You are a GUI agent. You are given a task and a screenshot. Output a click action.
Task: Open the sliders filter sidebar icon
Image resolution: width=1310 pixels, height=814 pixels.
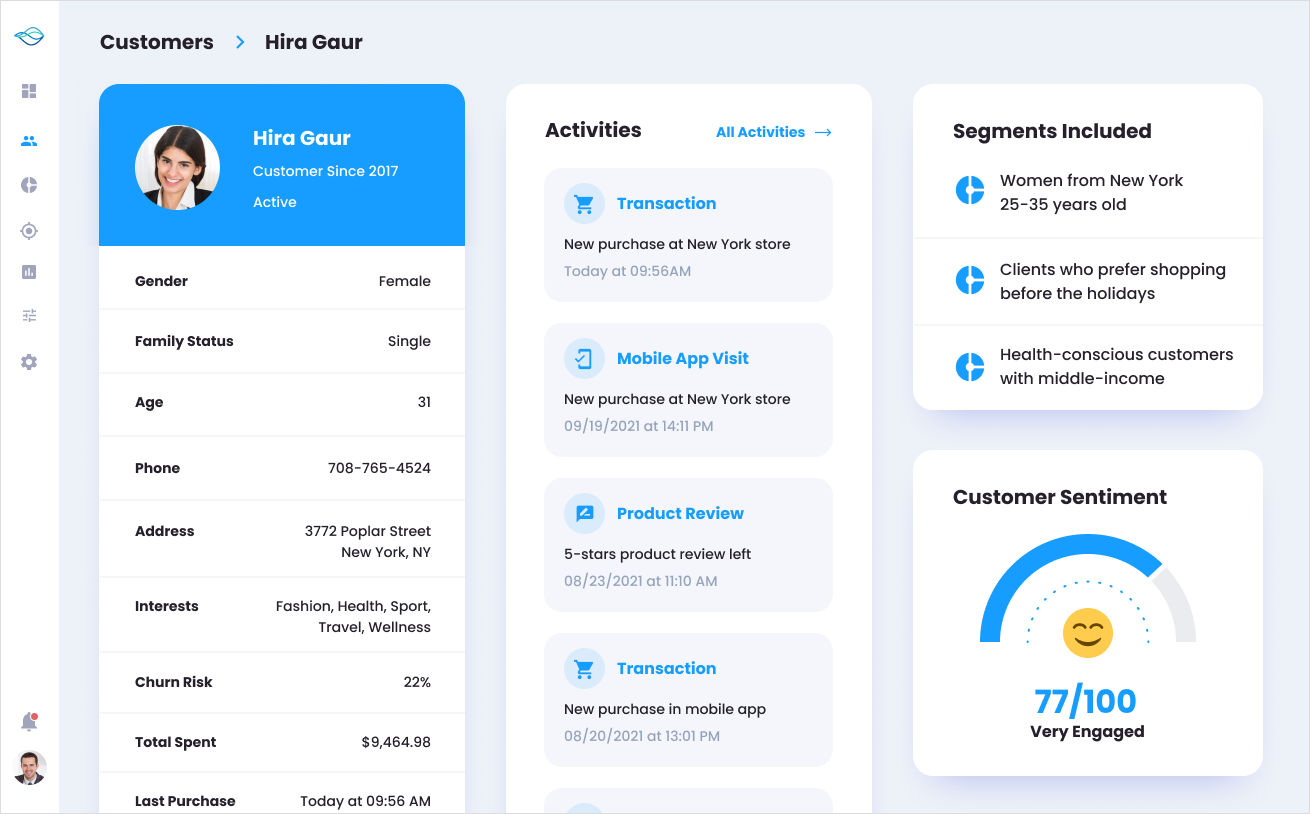click(29, 316)
